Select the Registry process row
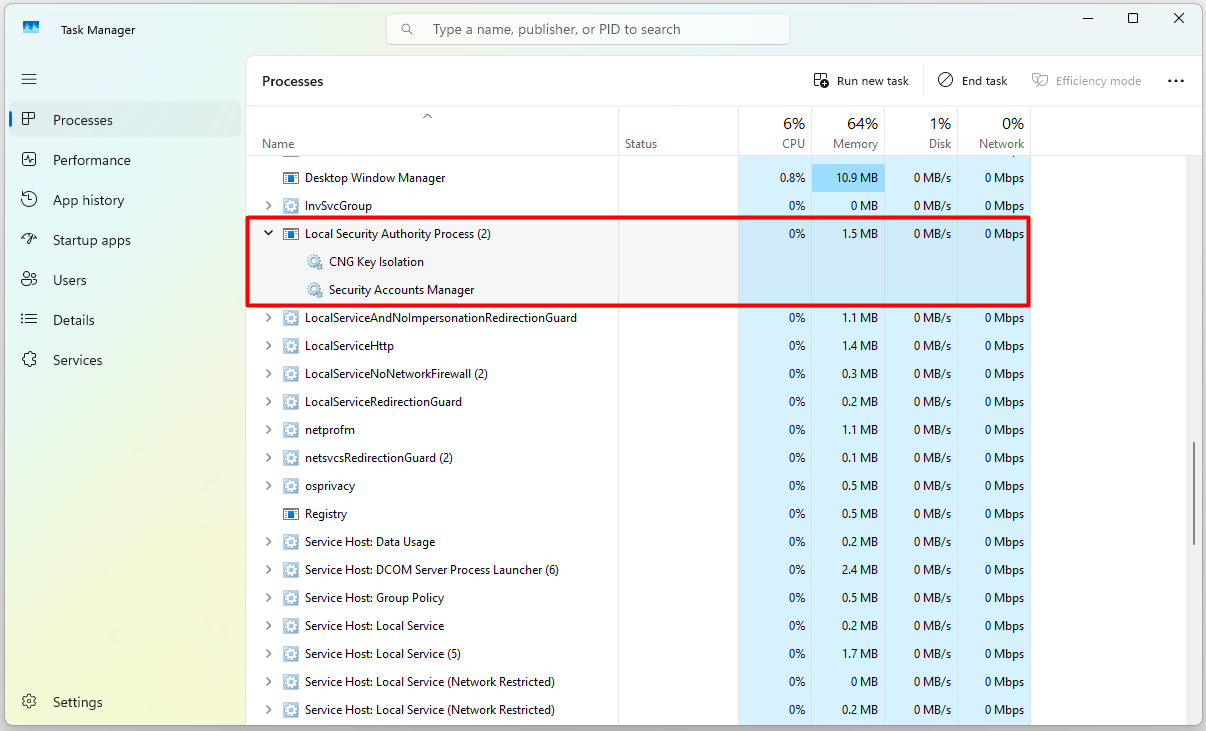1206x731 pixels. pyautogui.click(x=638, y=514)
